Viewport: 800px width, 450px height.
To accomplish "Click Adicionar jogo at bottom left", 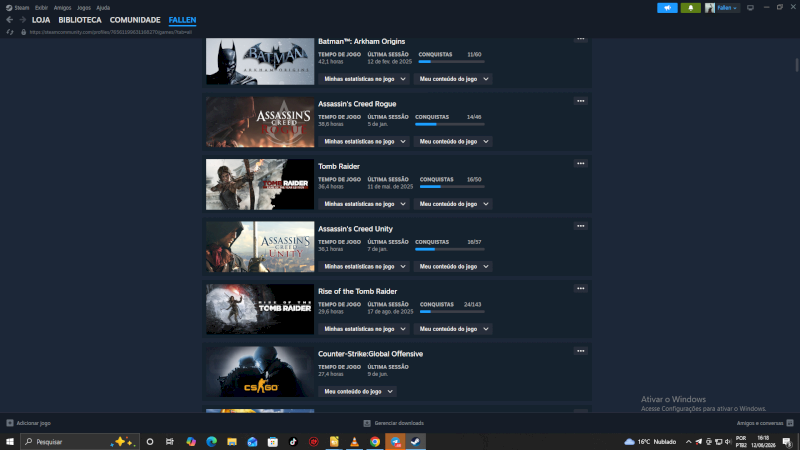I will point(29,423).
